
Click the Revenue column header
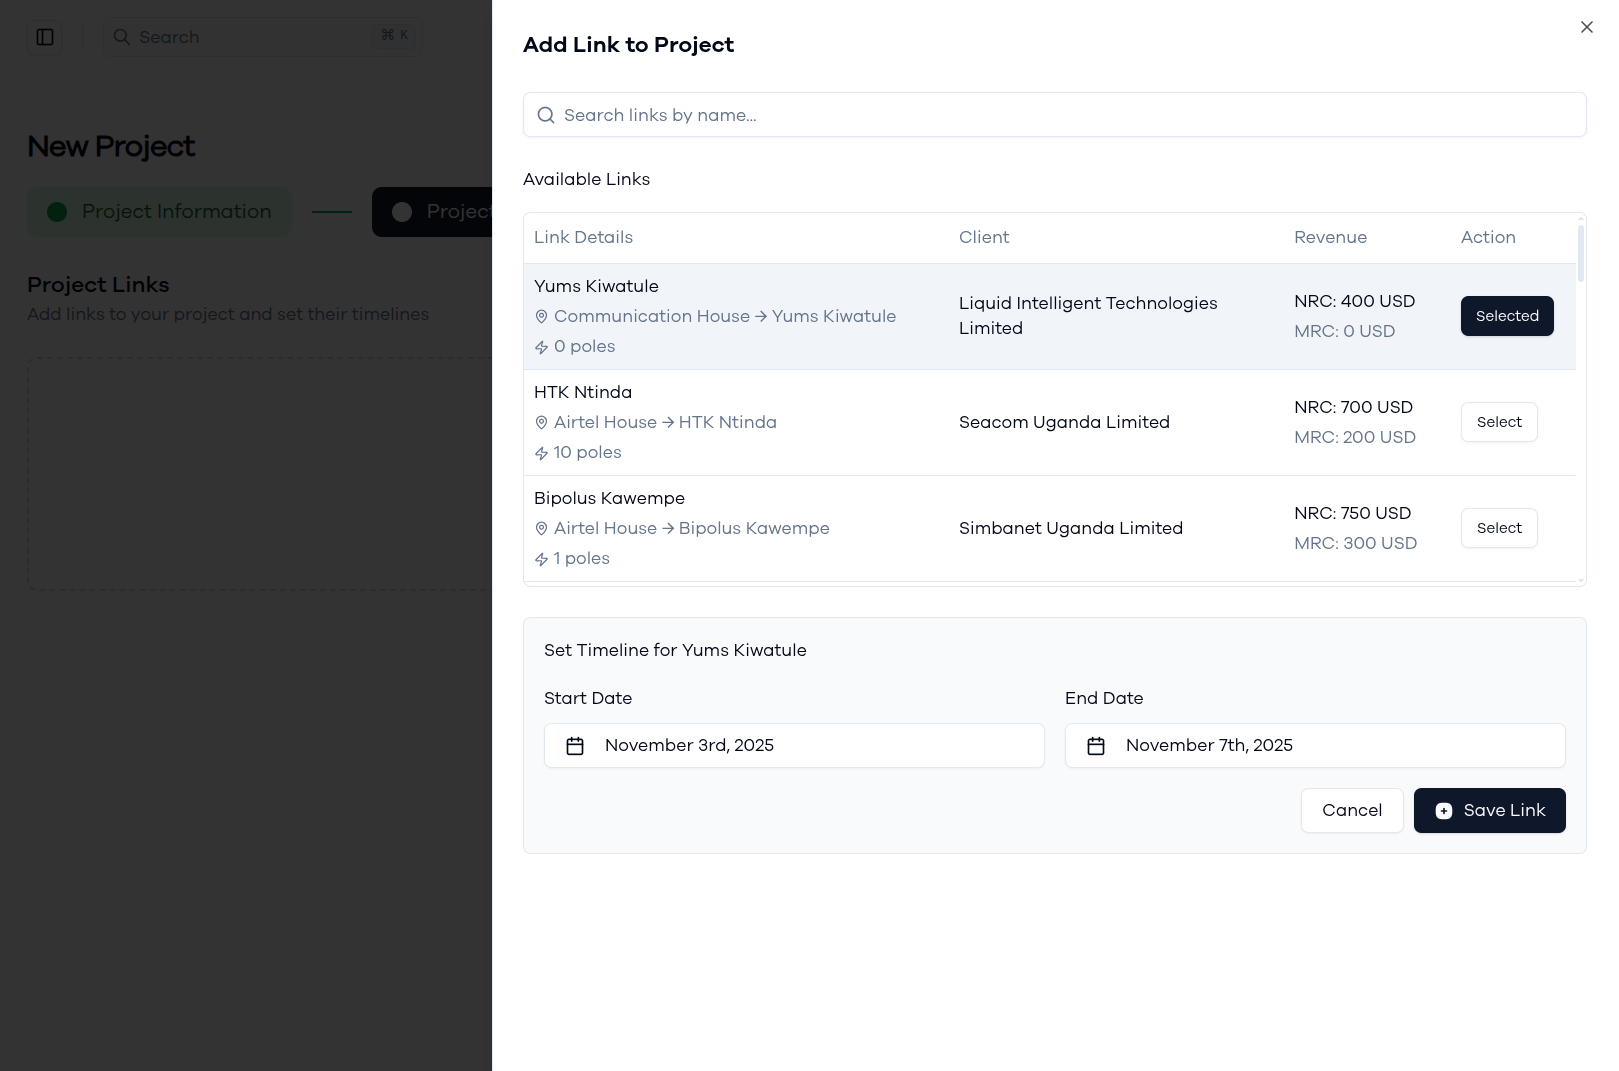1330,238
